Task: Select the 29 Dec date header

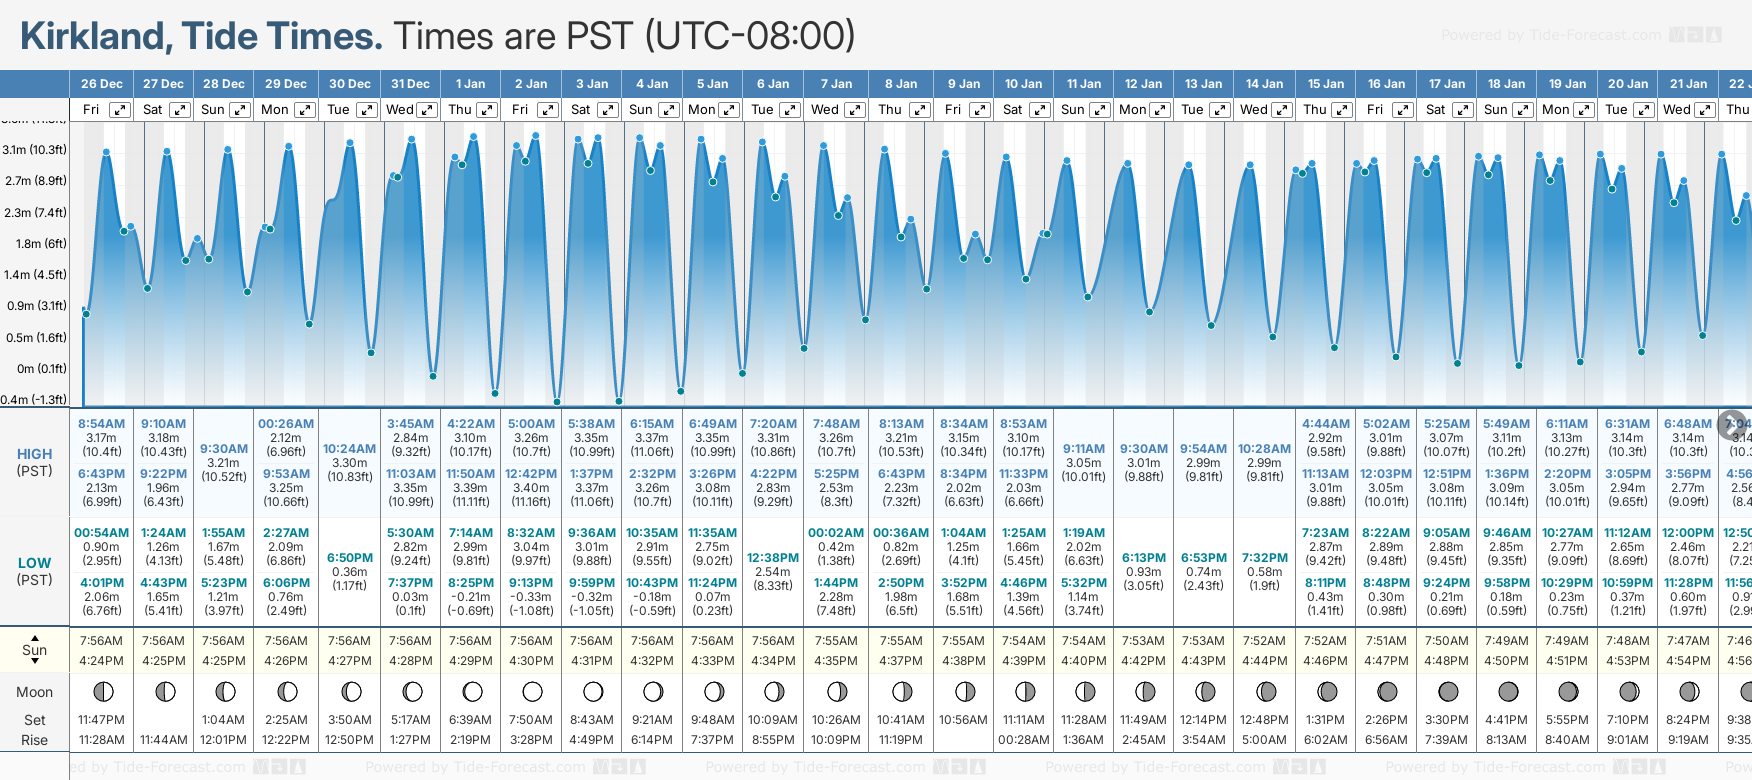Action: point(286,84)
